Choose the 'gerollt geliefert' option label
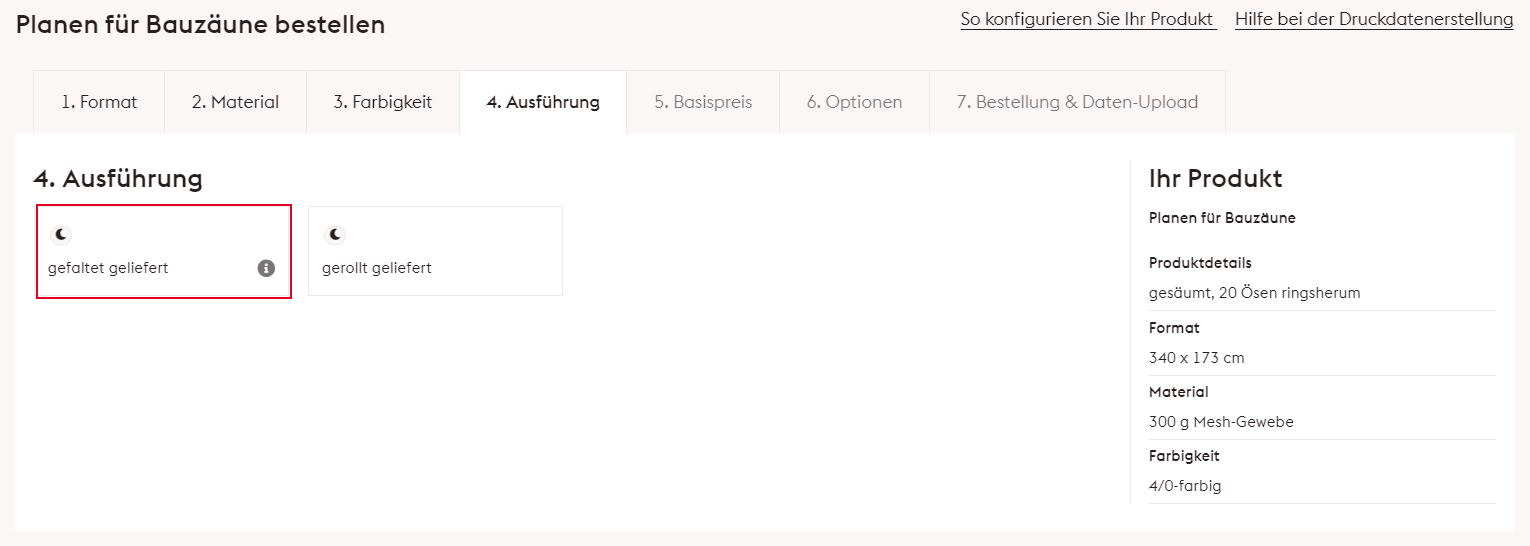The width and height of the screenshot is (1530, 546). coord(377,268)
